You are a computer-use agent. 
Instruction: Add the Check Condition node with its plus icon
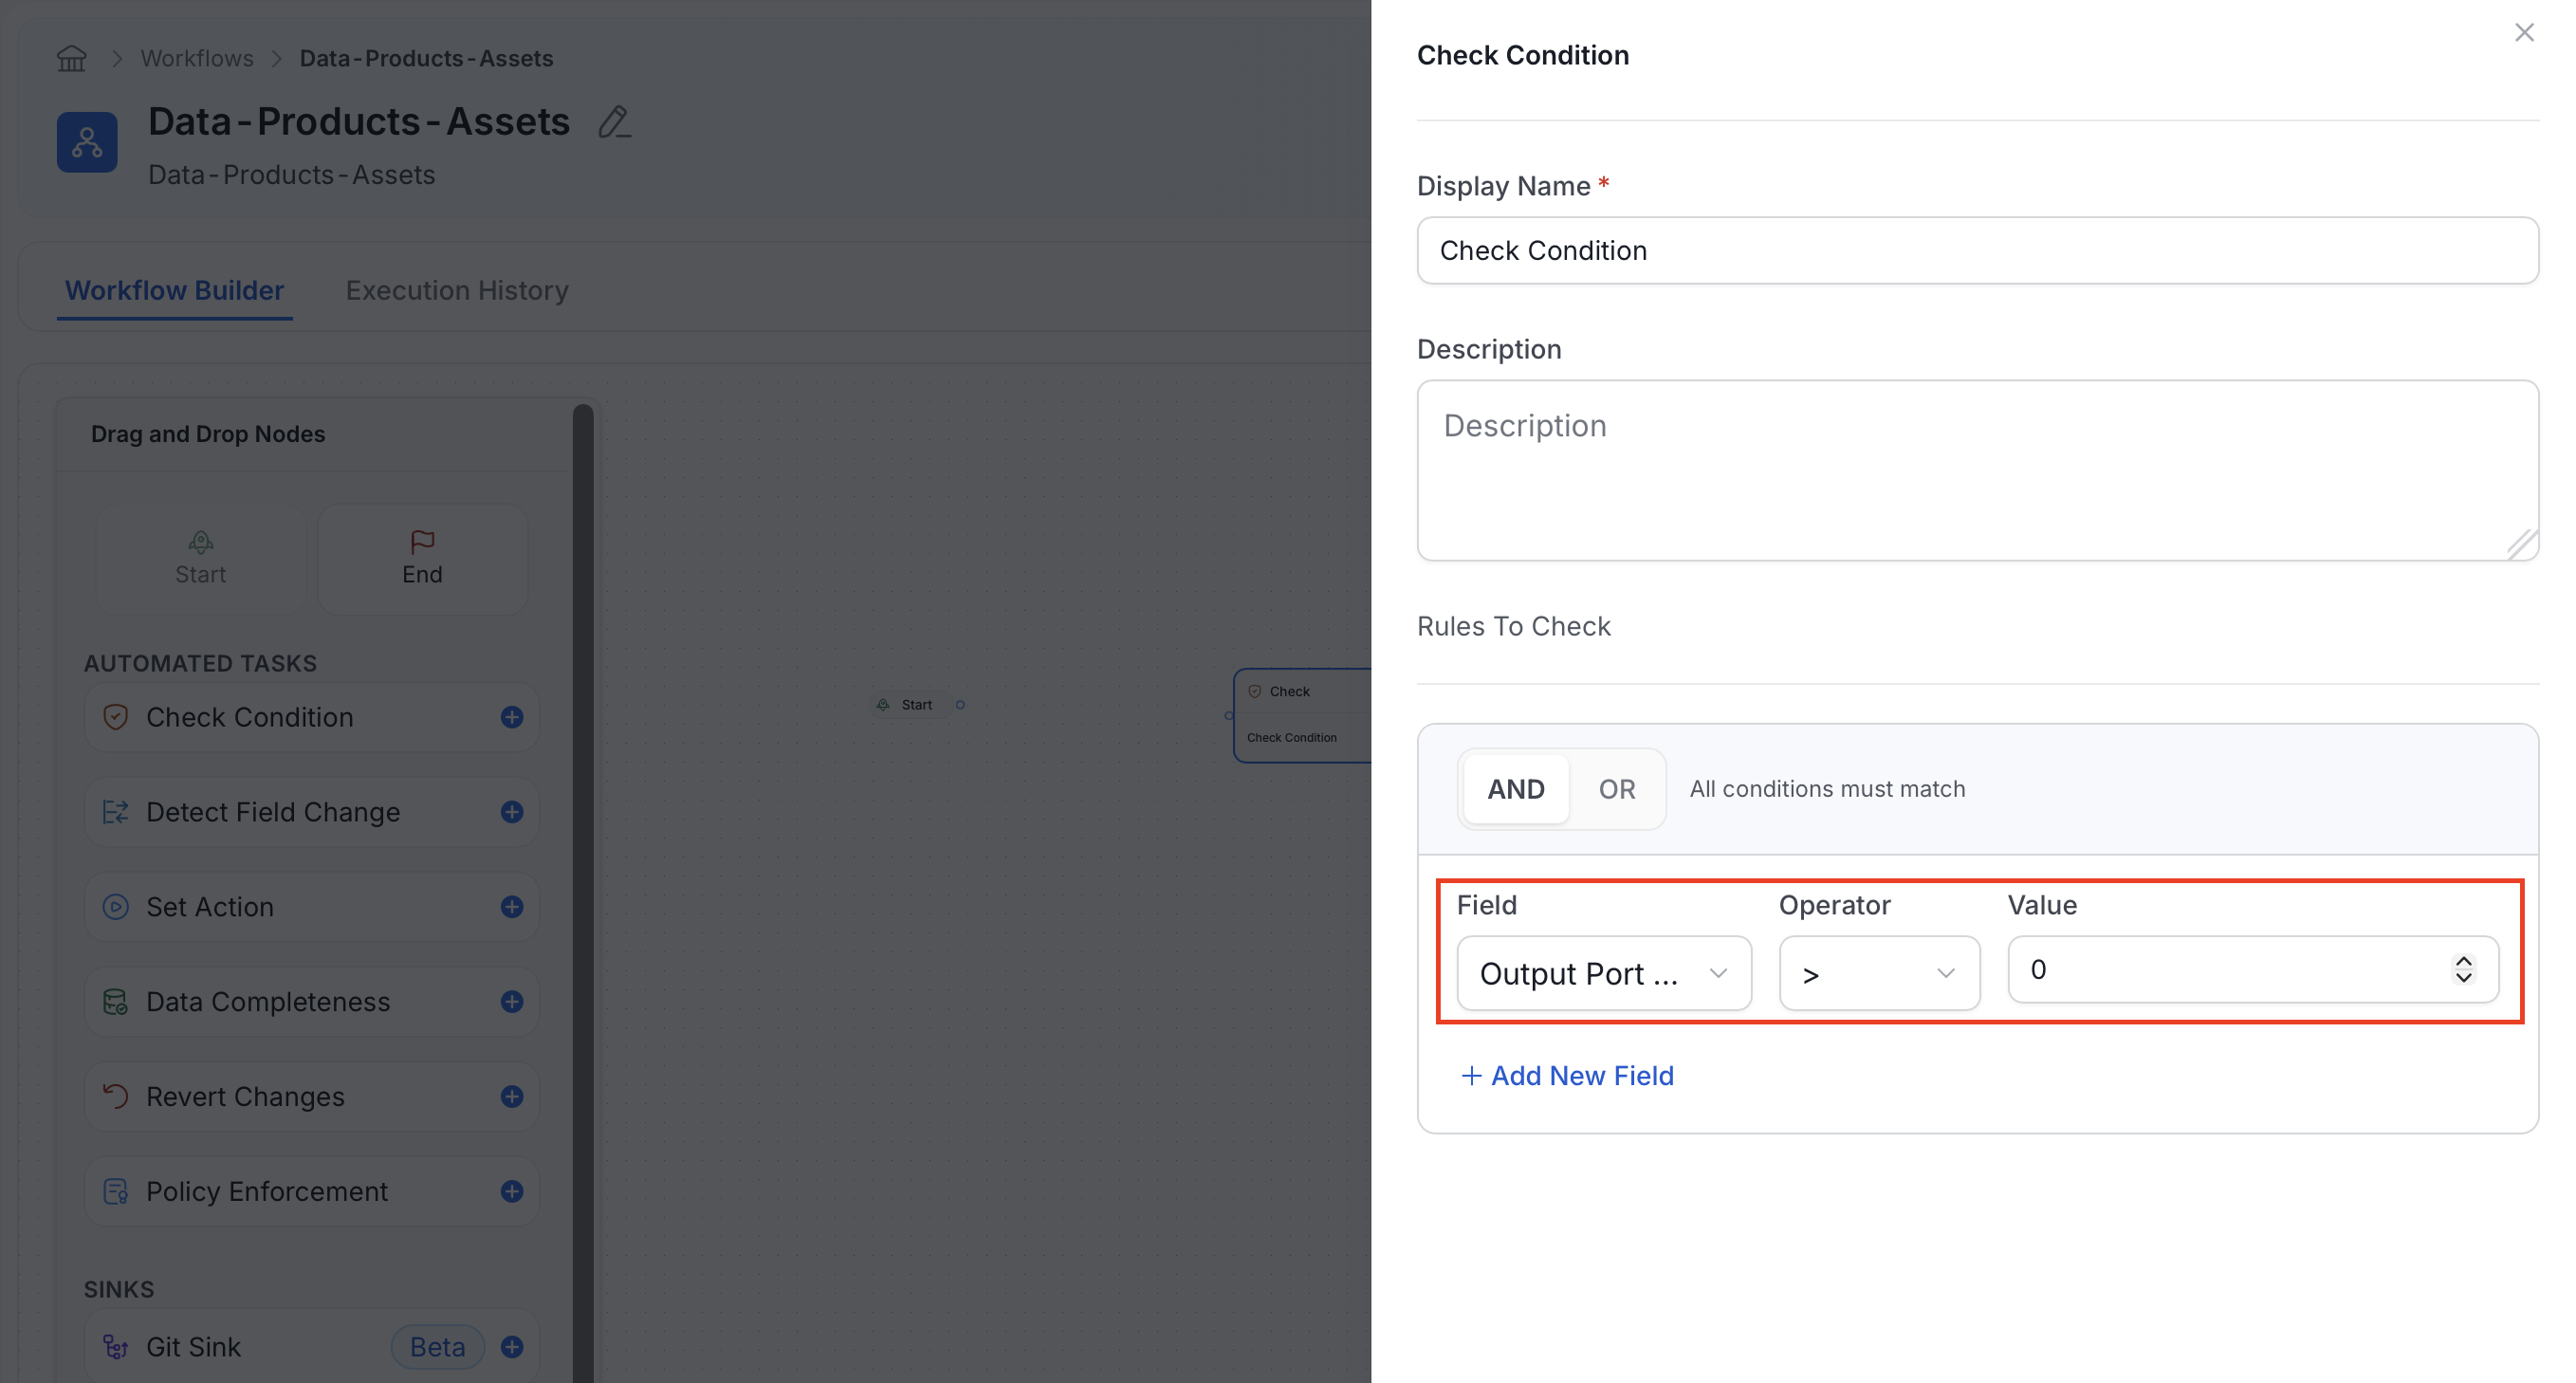coord(512,717)
